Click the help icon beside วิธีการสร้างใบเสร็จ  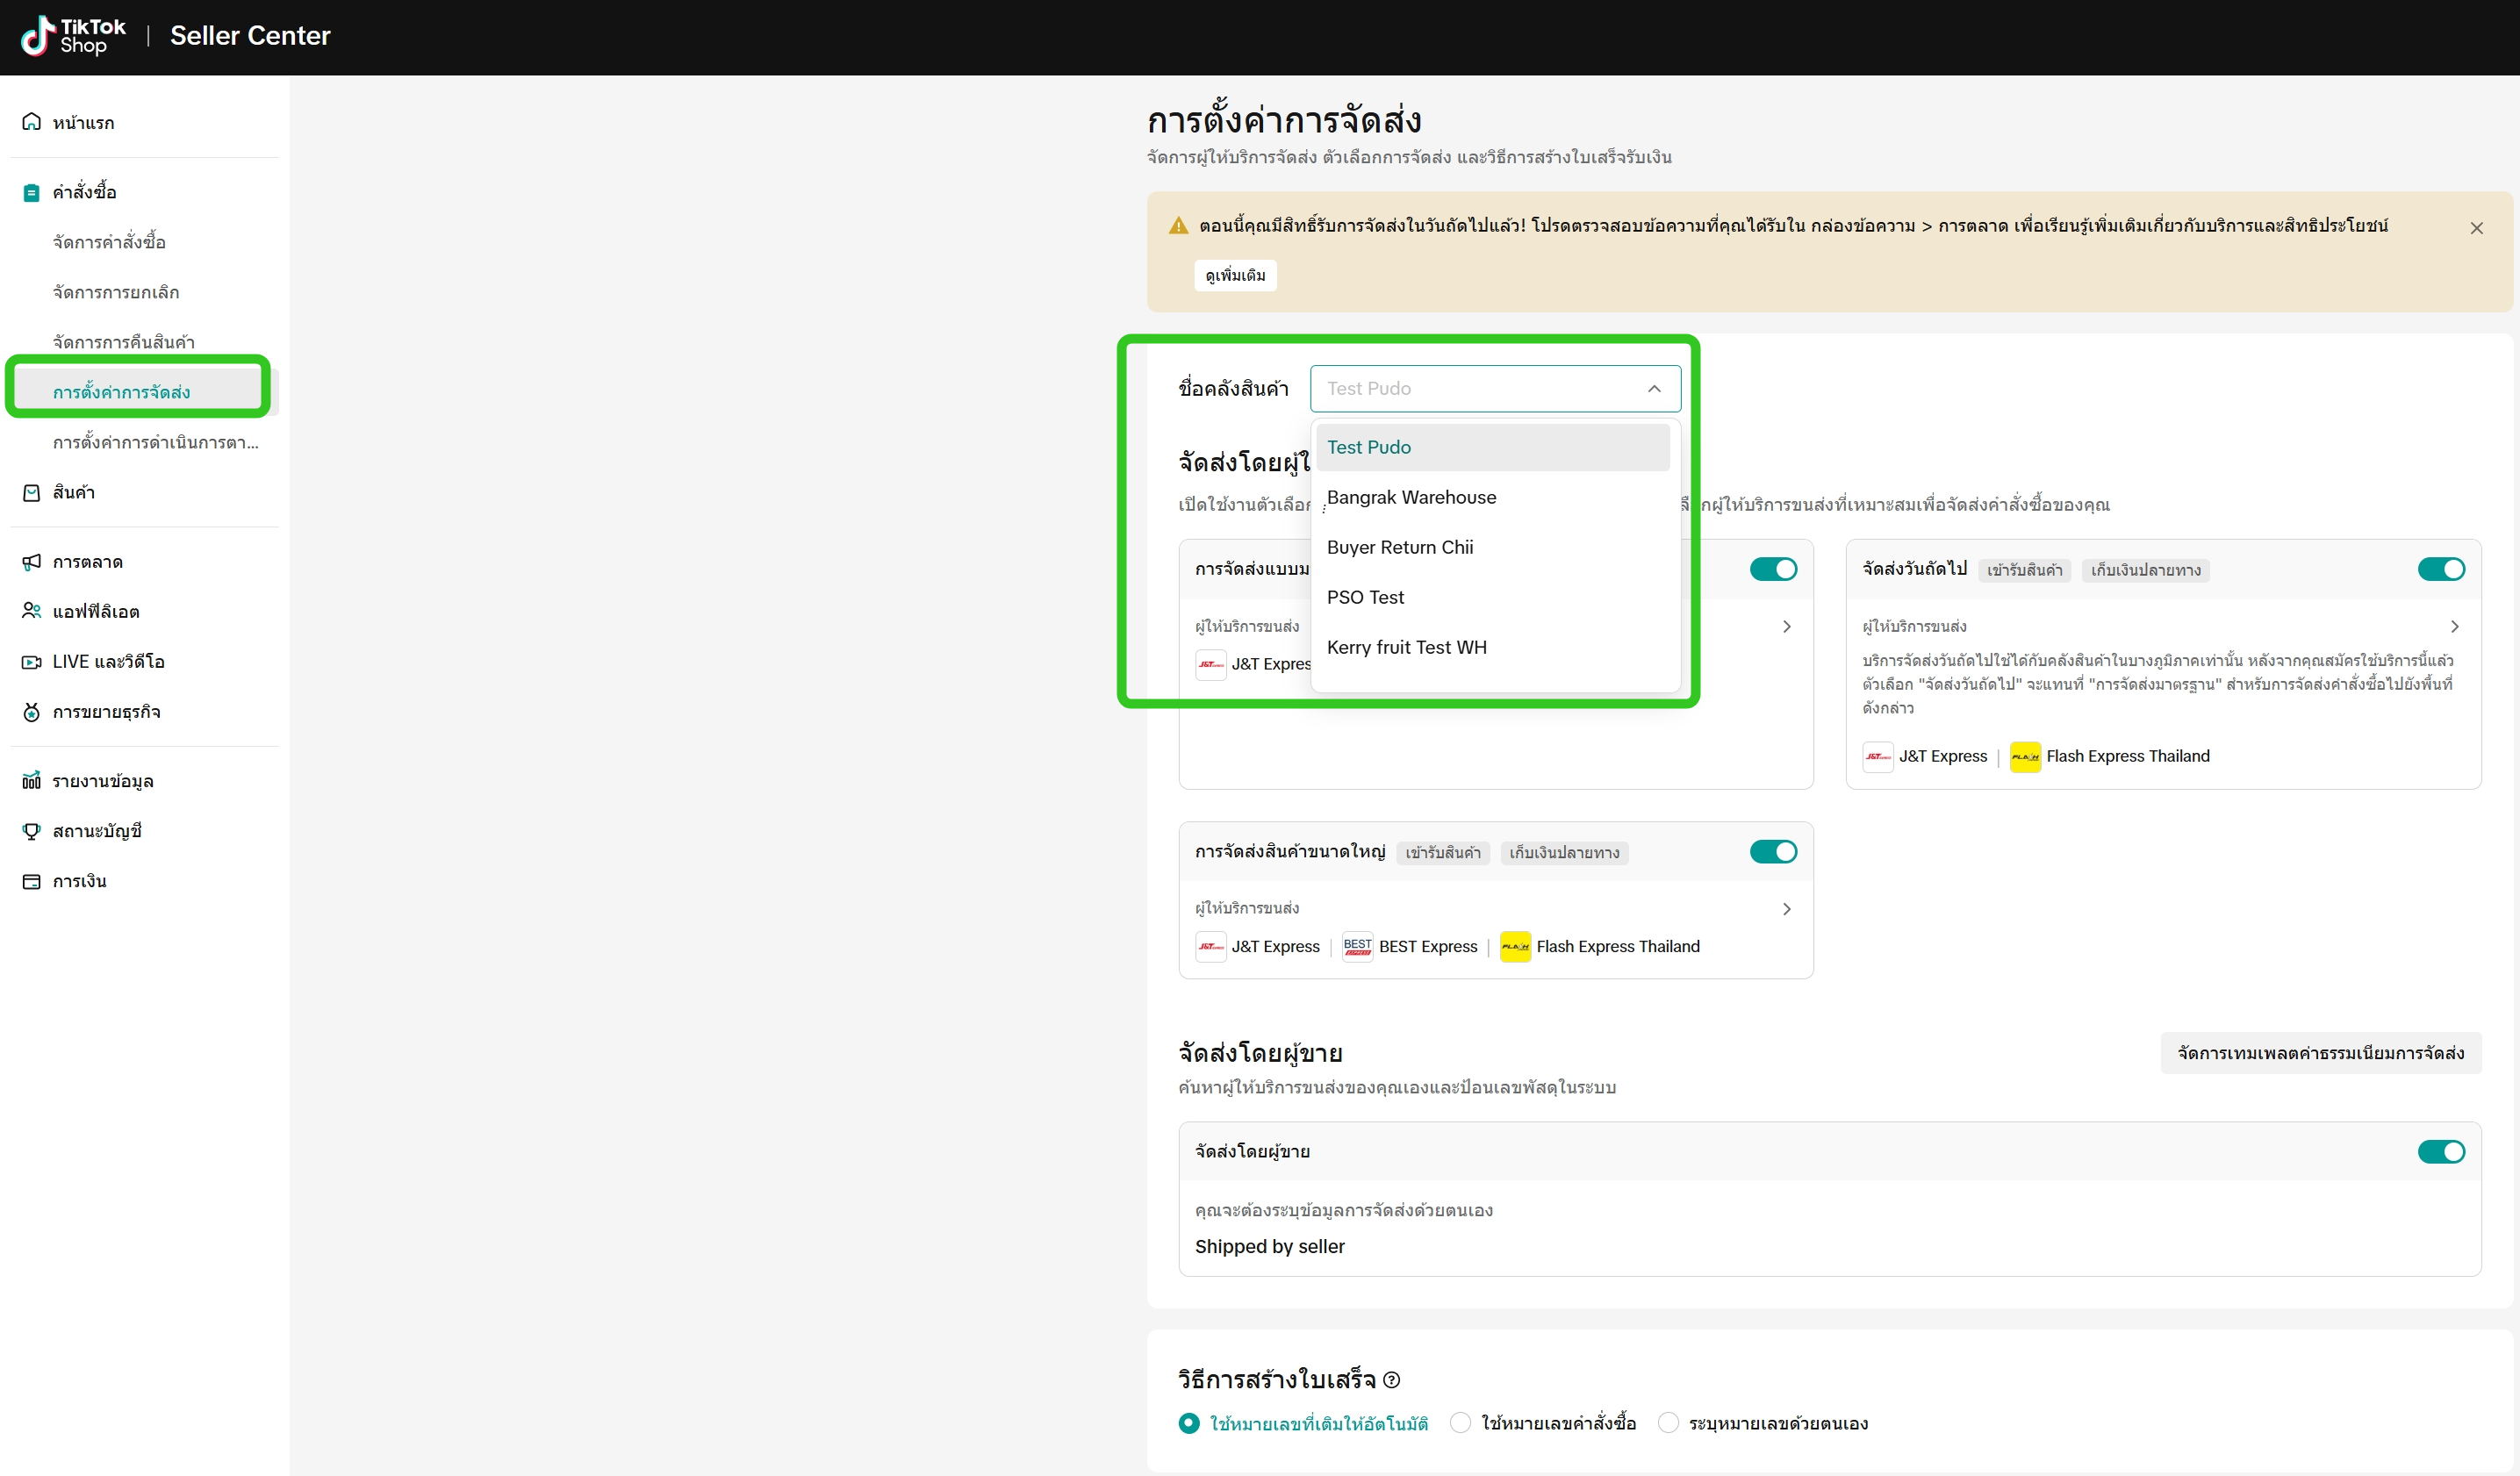click(1391, 1380)
